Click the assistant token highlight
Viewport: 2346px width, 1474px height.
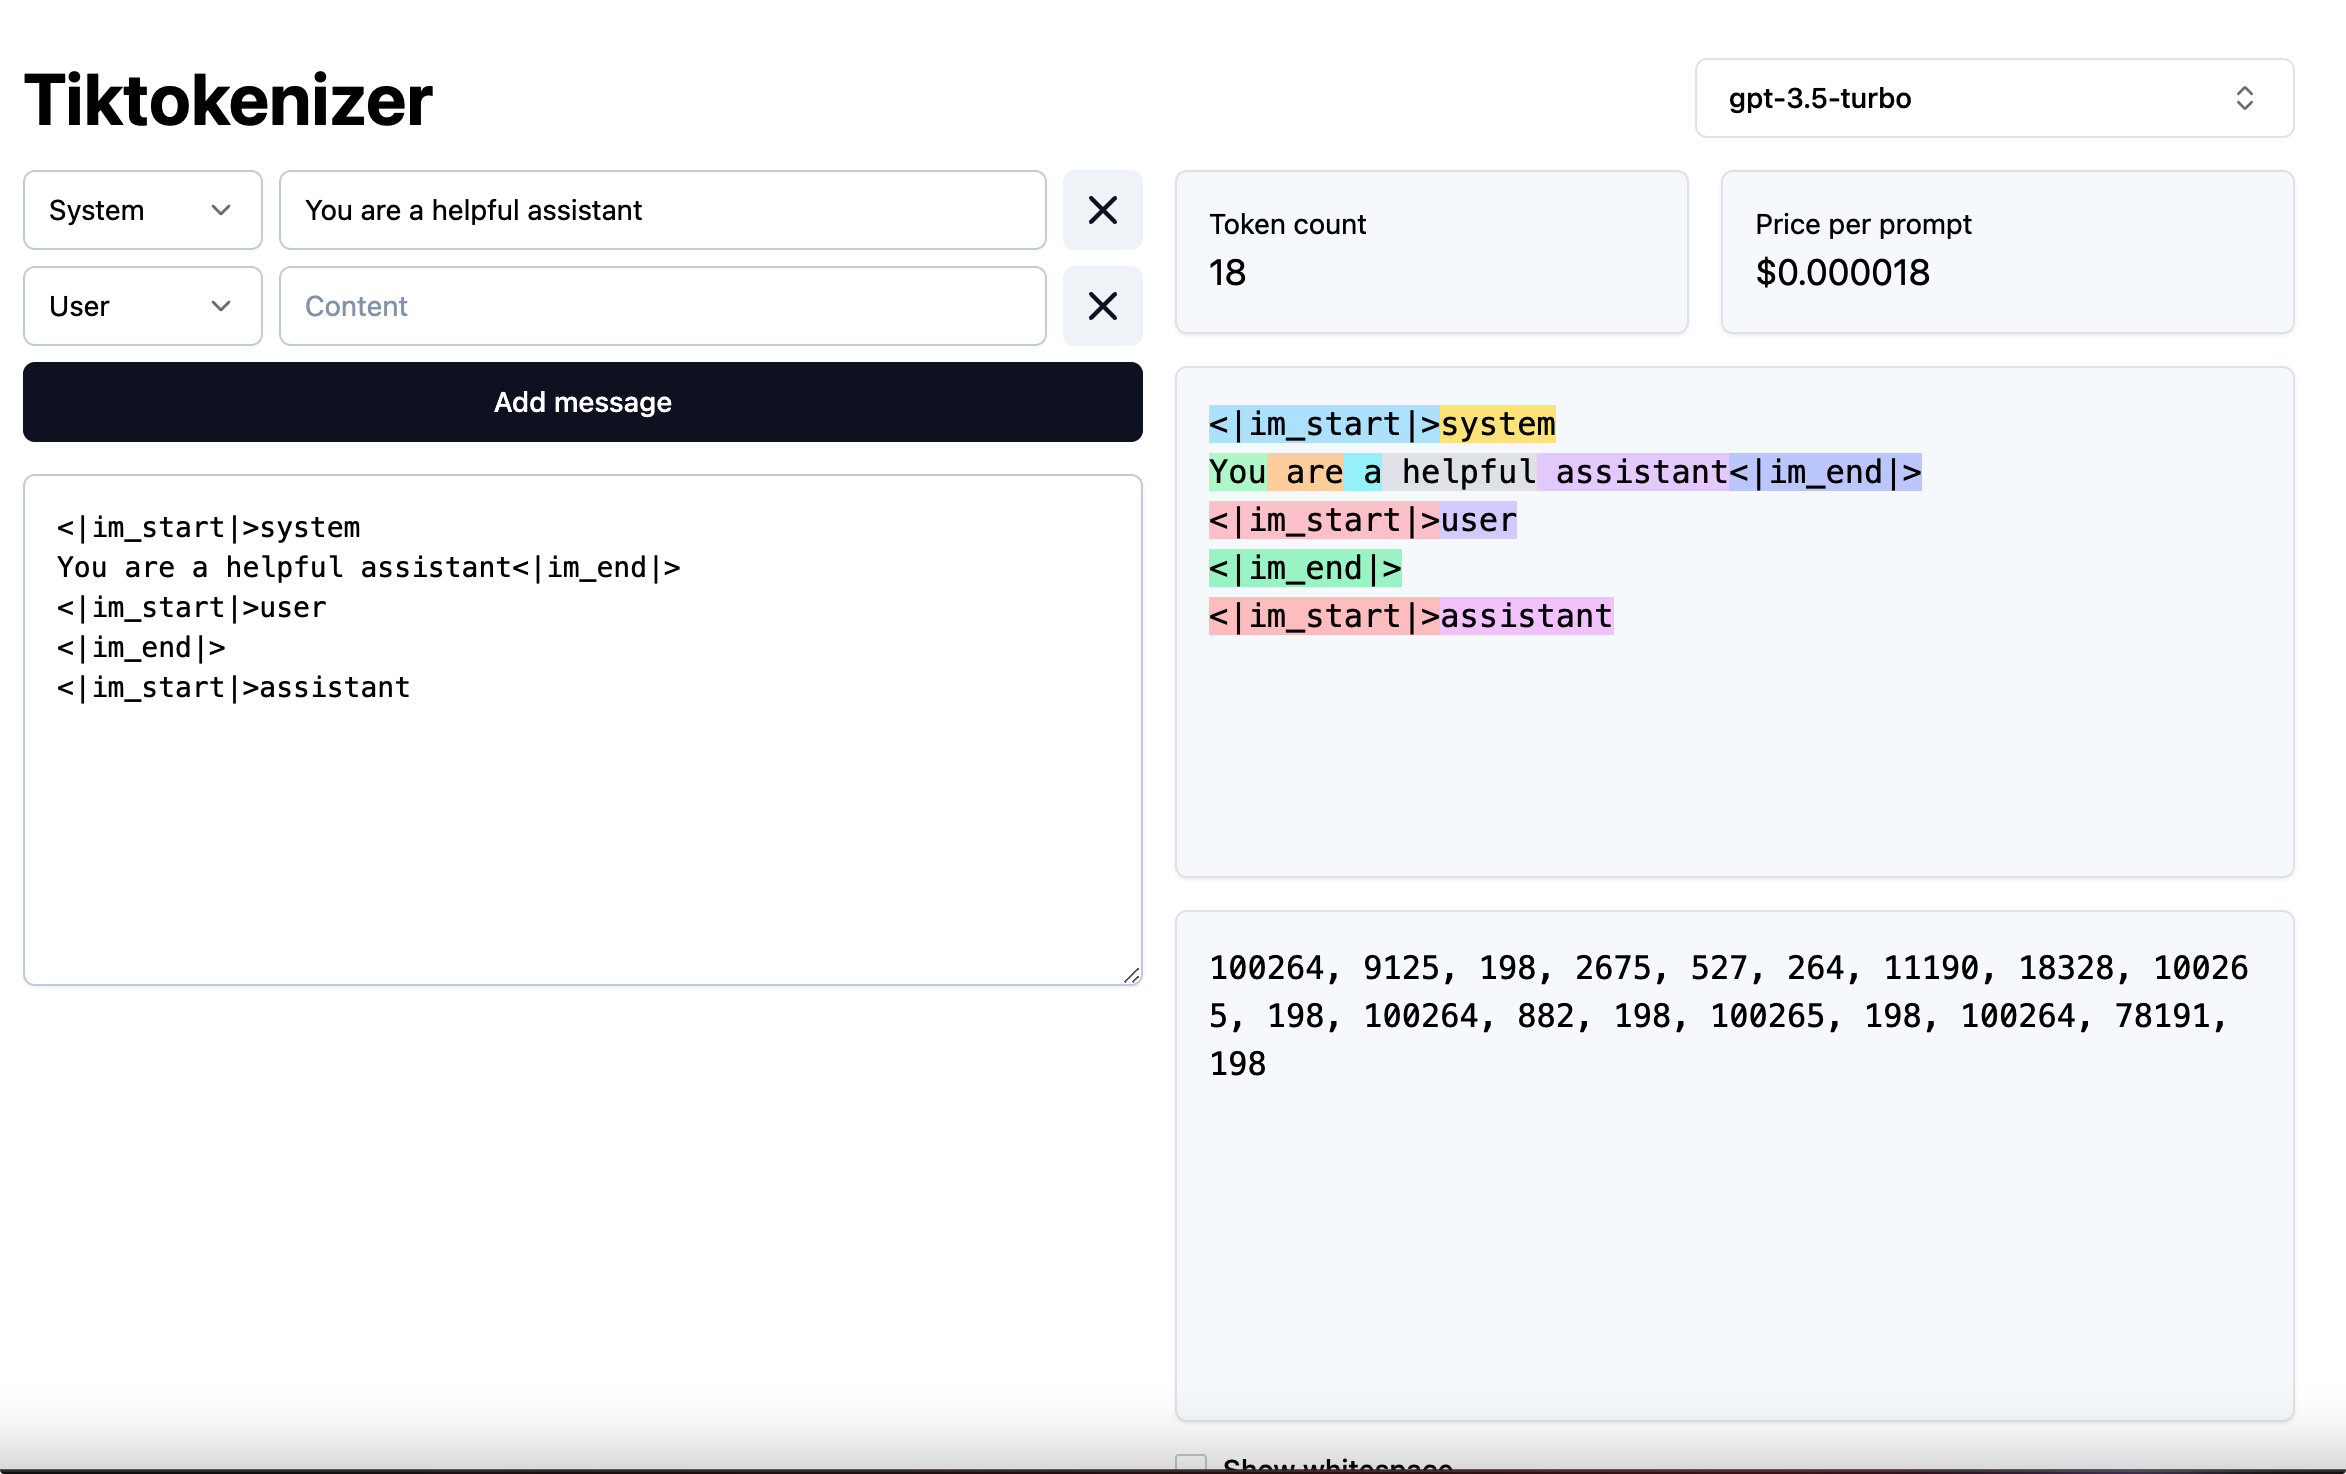point(1521,616)
